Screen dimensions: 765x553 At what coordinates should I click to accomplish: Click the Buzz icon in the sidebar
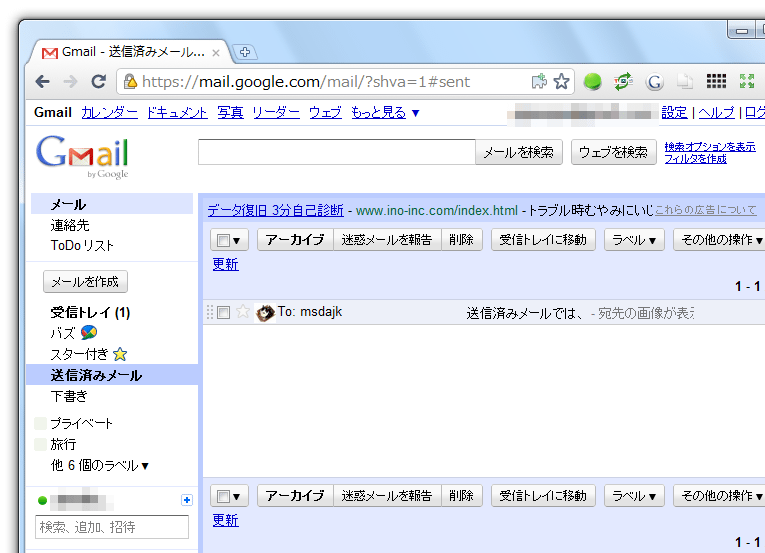point(89,333)
